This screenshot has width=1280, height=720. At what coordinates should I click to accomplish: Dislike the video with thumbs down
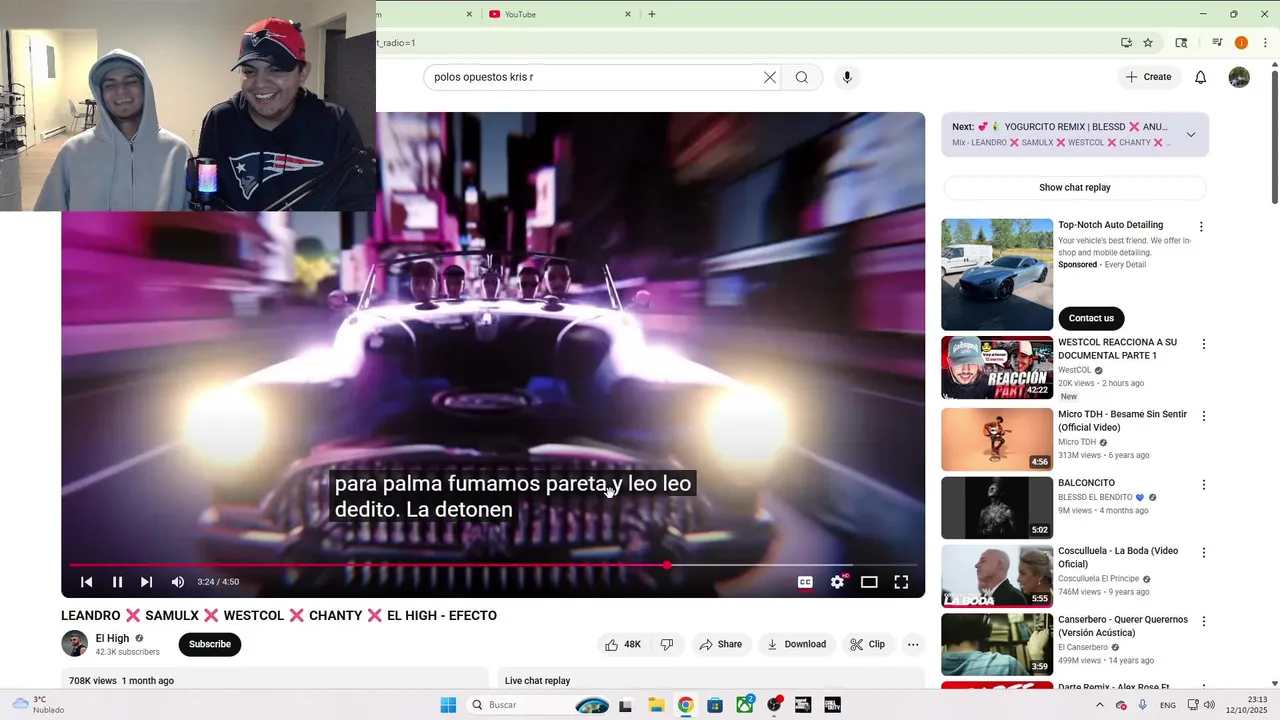tap(667, 644)
